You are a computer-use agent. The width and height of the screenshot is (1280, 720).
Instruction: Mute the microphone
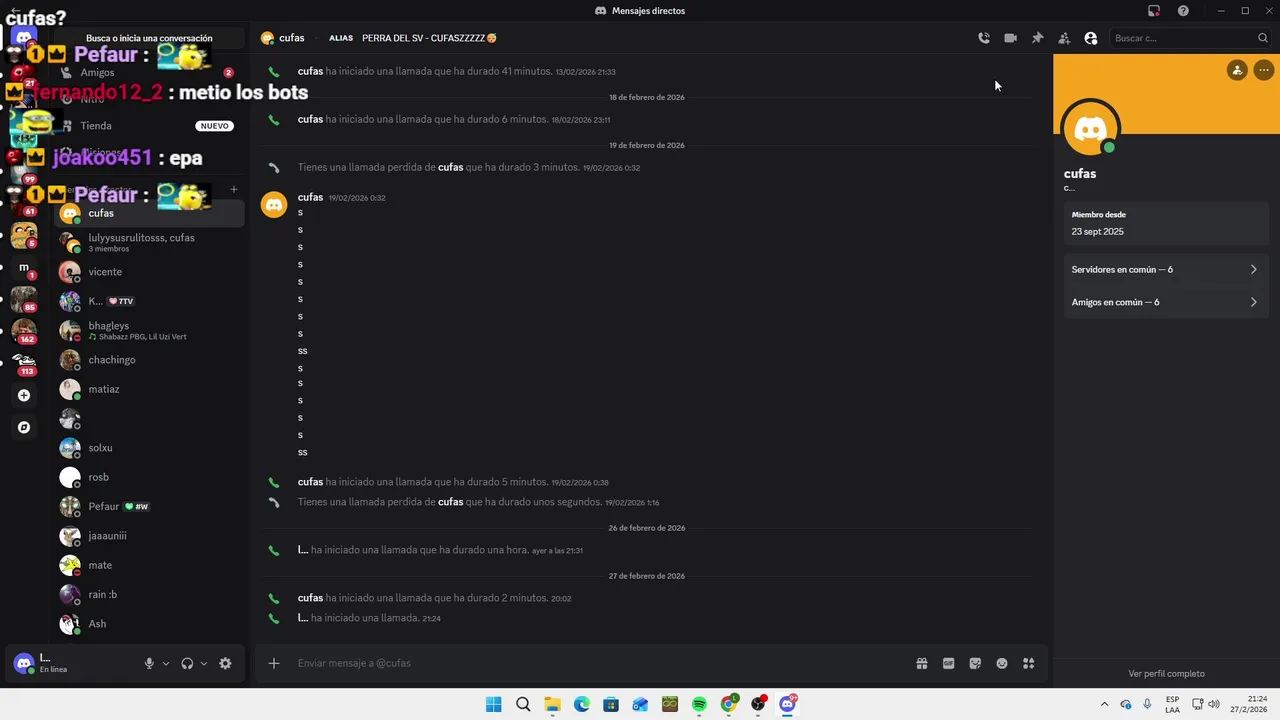tap(149, 663)
